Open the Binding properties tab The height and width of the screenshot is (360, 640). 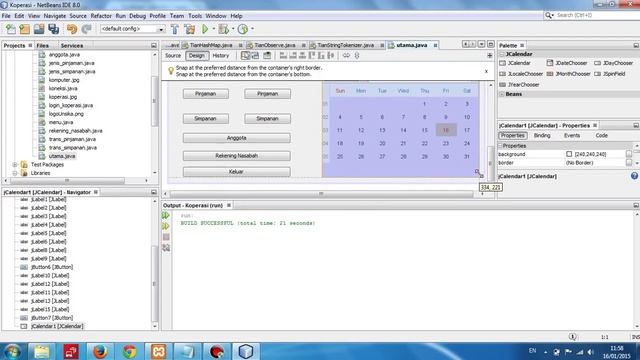coord(542,136)
